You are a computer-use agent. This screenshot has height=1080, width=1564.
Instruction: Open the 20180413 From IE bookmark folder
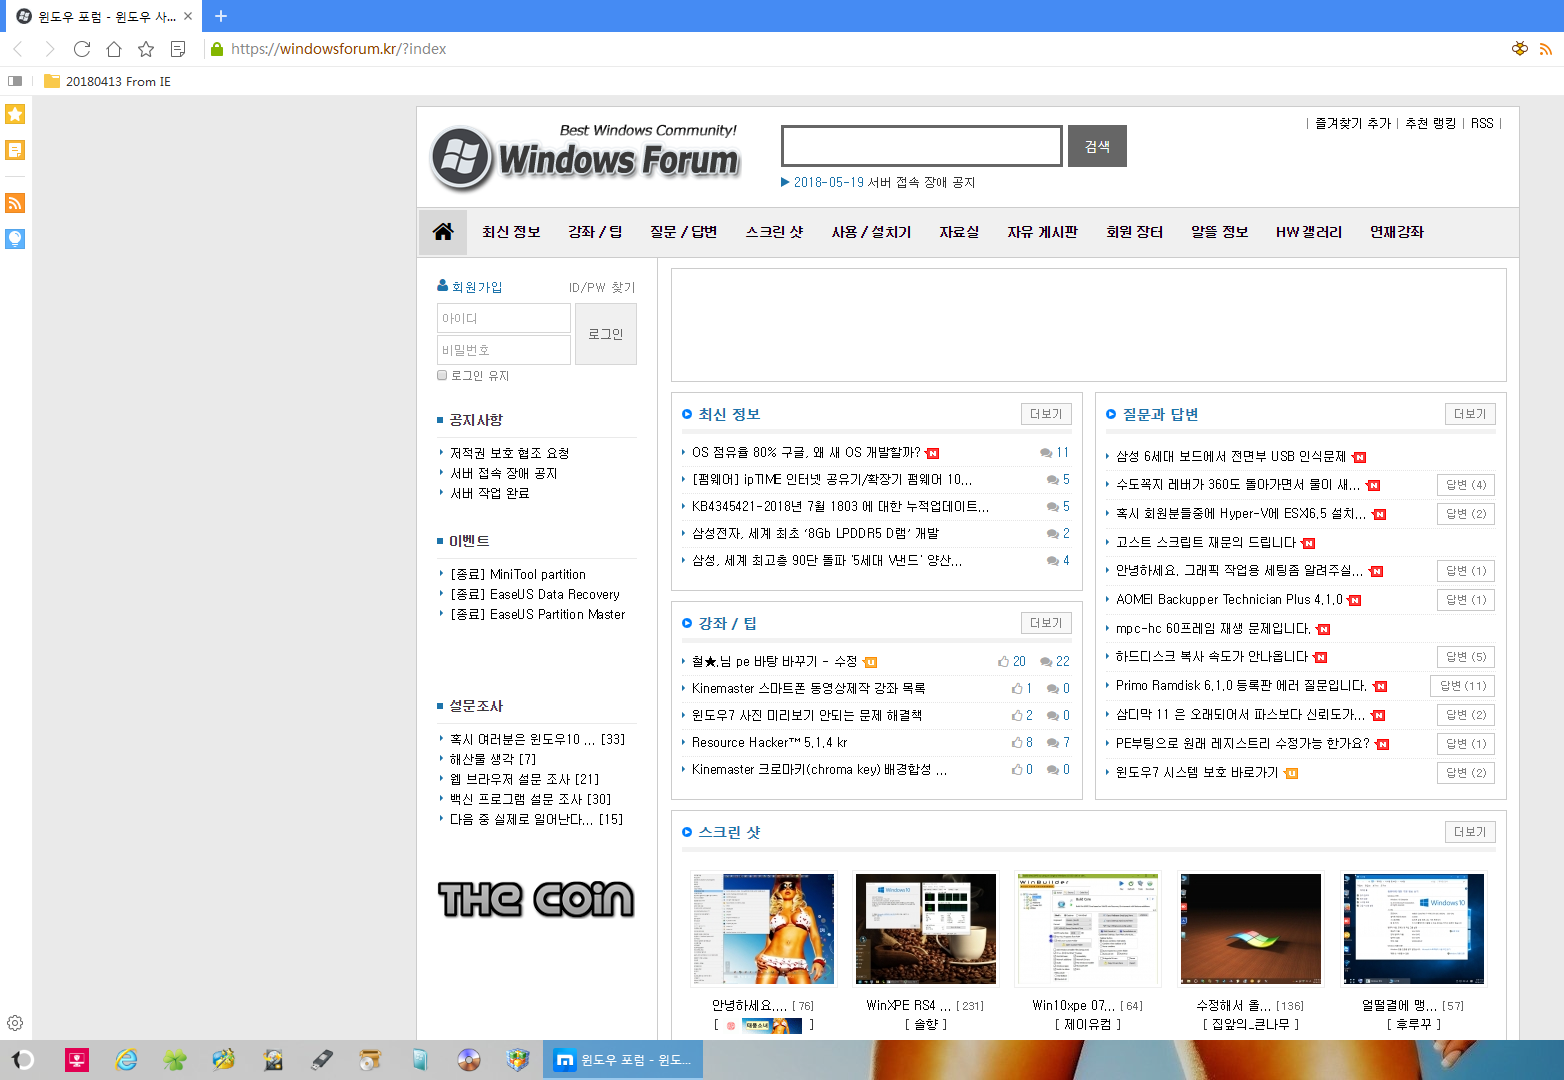[107, 81]
